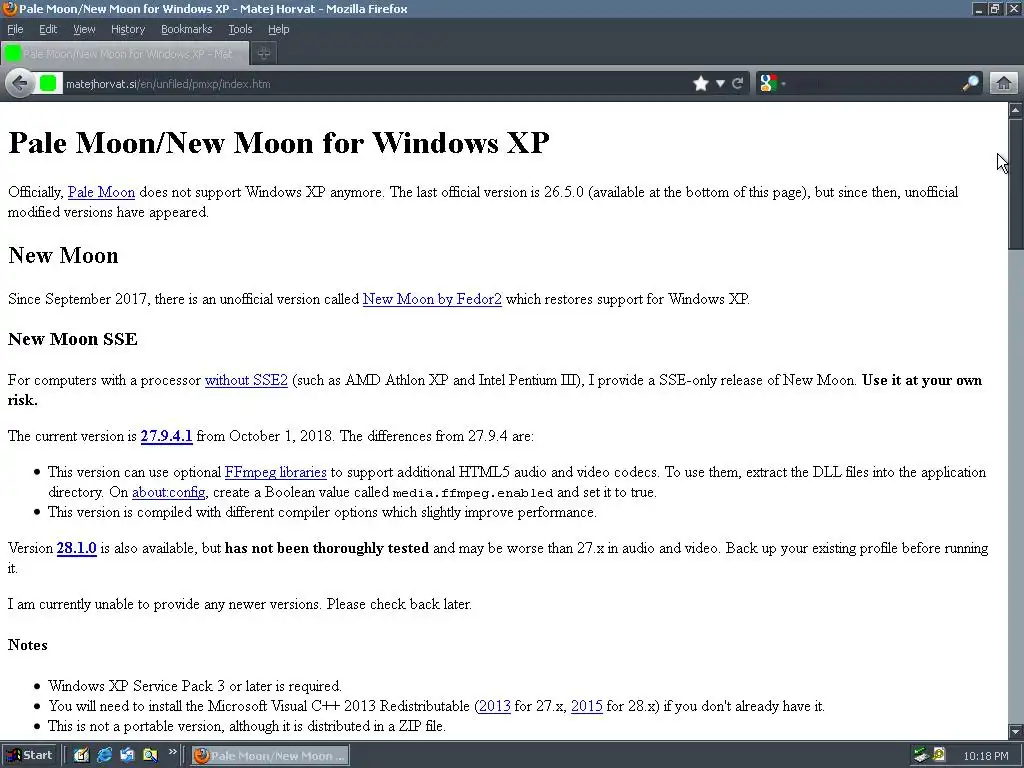This screenshot has height=768, width=1024.
Task: Select the Pale Moon/New Moon for Windows XP tab
Action: [x=125, y=54]
